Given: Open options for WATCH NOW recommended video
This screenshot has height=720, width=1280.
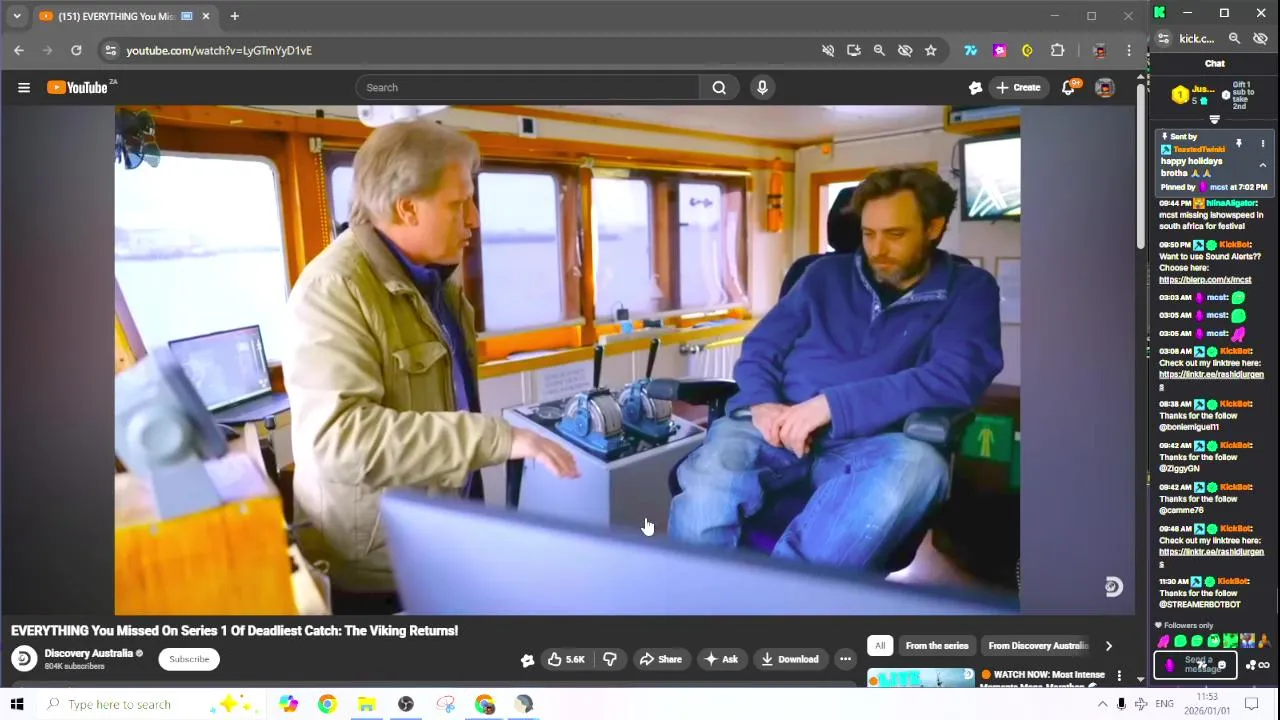Looking at the screenshot, I should [x=1119, y=676].
